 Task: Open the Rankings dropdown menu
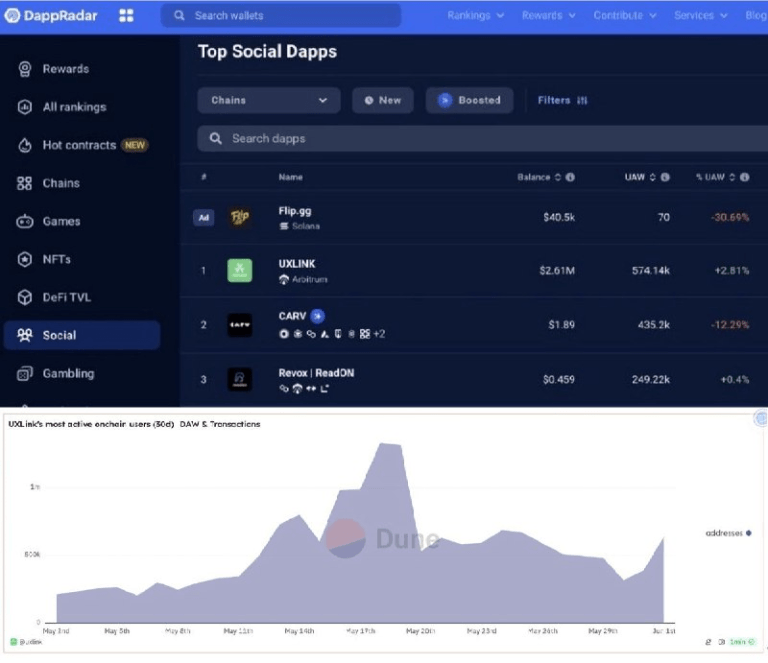[x=476, y=16]
